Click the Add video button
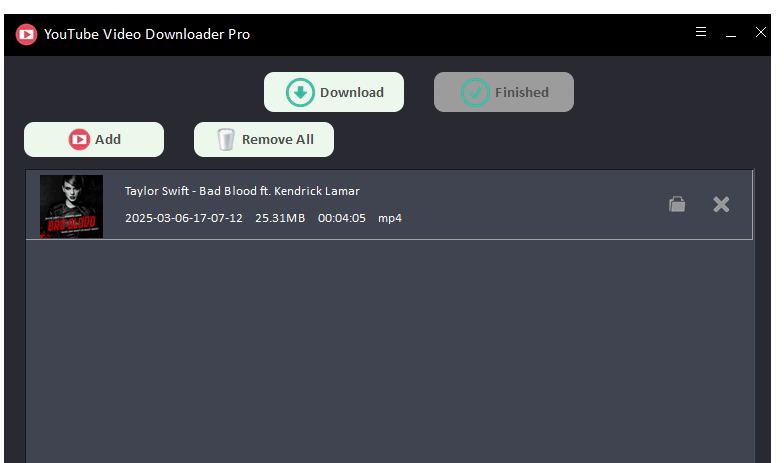This screenshot has width=784, height=463. (94, 140)
